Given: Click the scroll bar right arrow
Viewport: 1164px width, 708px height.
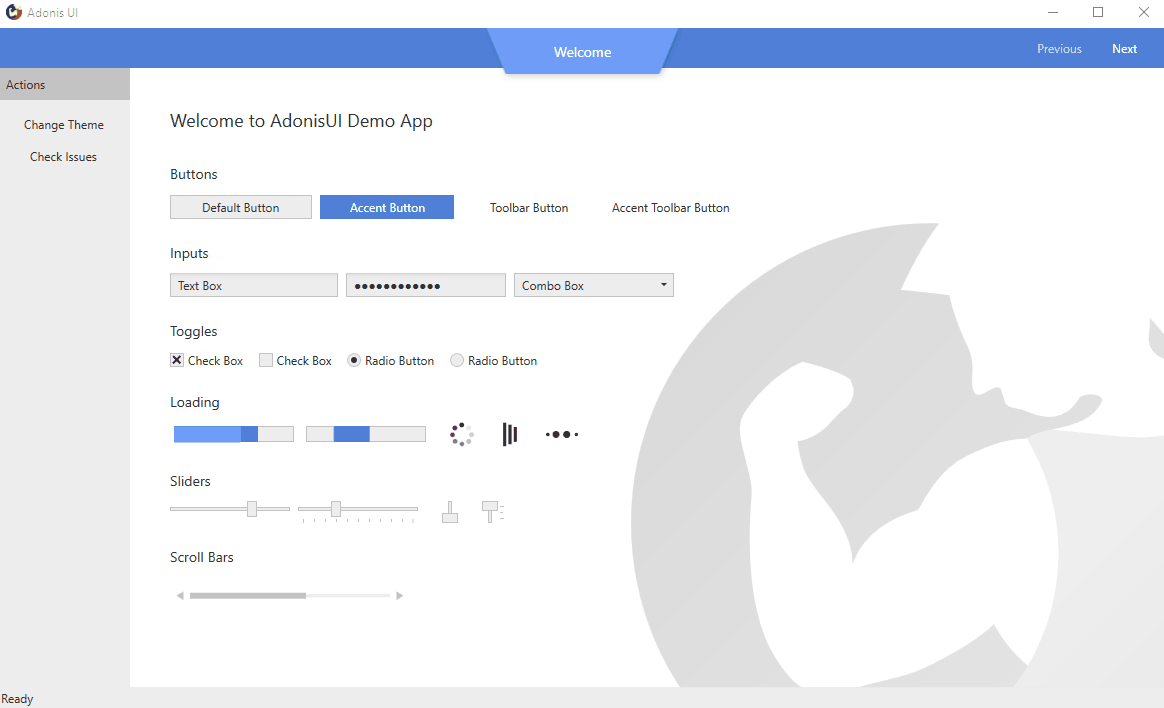Looking at the screenshot, I should tap(399, 595).
